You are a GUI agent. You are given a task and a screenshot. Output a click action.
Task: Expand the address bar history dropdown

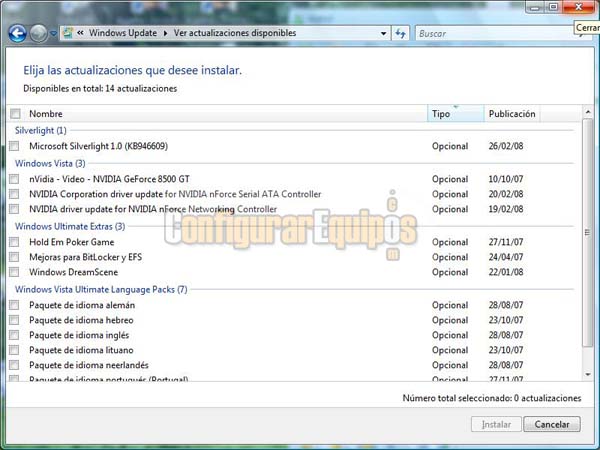pyautogui.click(x=383, y=33)
